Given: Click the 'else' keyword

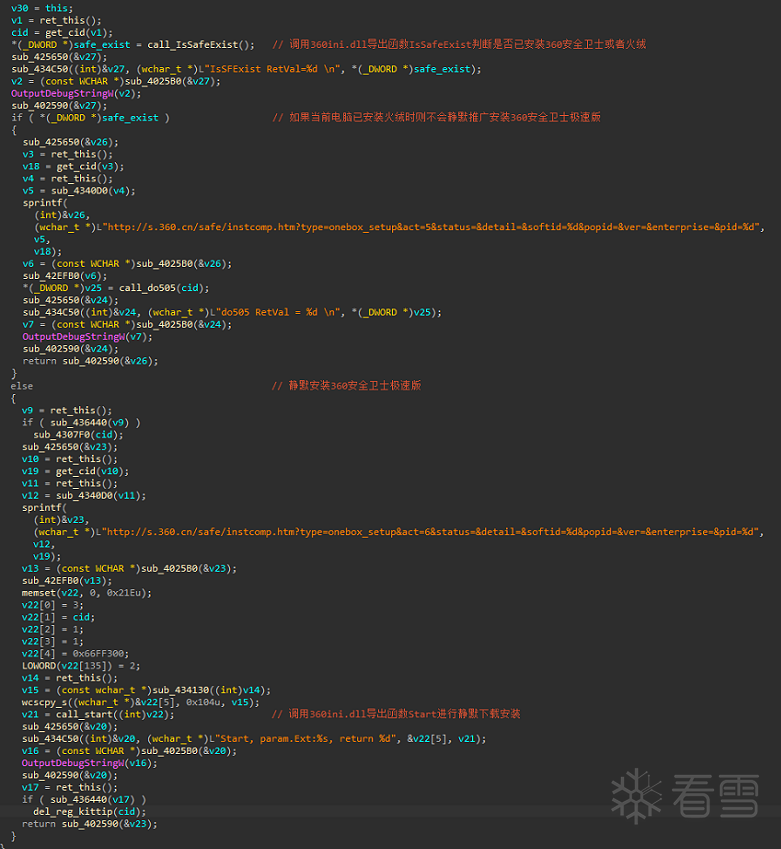Looking at the screenshot, I should 22,386.
